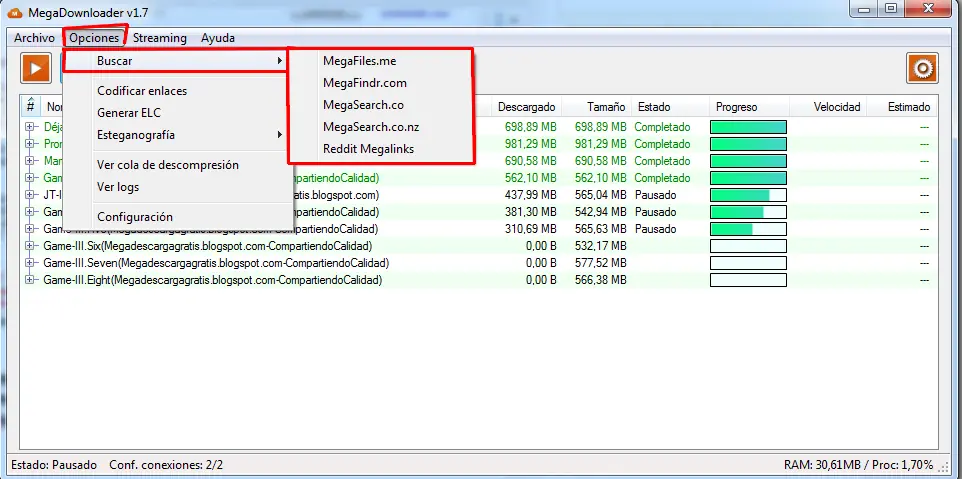
Task: Click the 532,17 MB size cell
Action: (x=601, y=246)
